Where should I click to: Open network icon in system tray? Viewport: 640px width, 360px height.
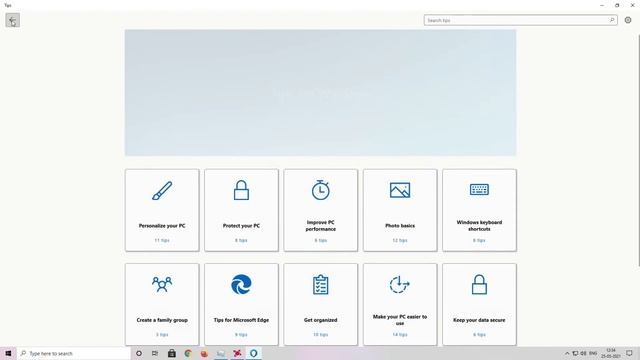(x=575, y=353)
